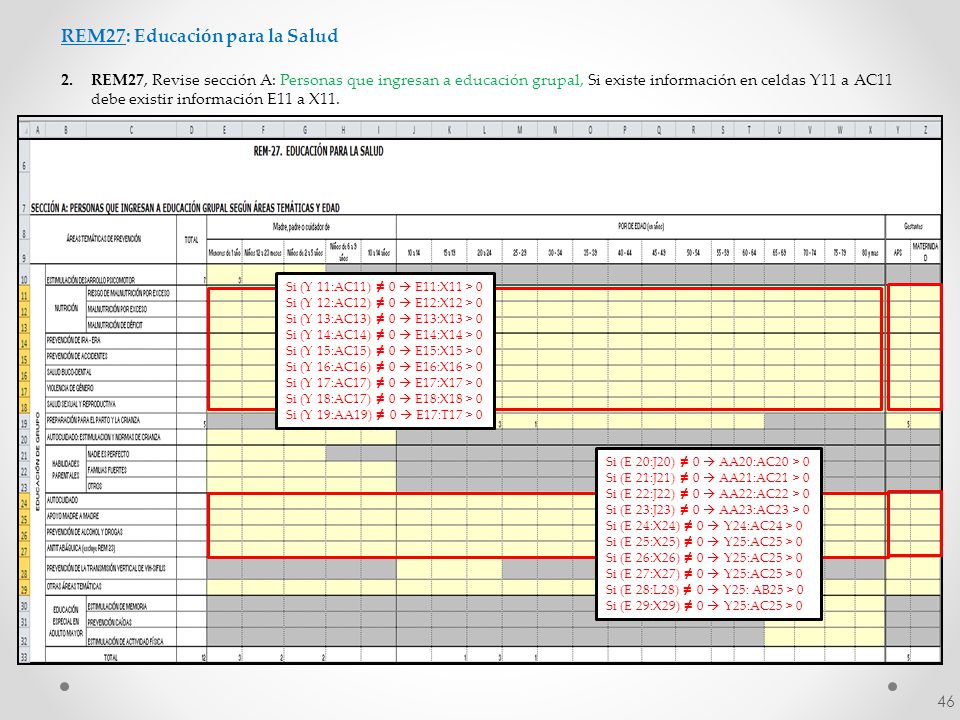Click 'NADIE ES PERFECTO' row label
Screen dimensions: 960x720
tap(108, 454)
